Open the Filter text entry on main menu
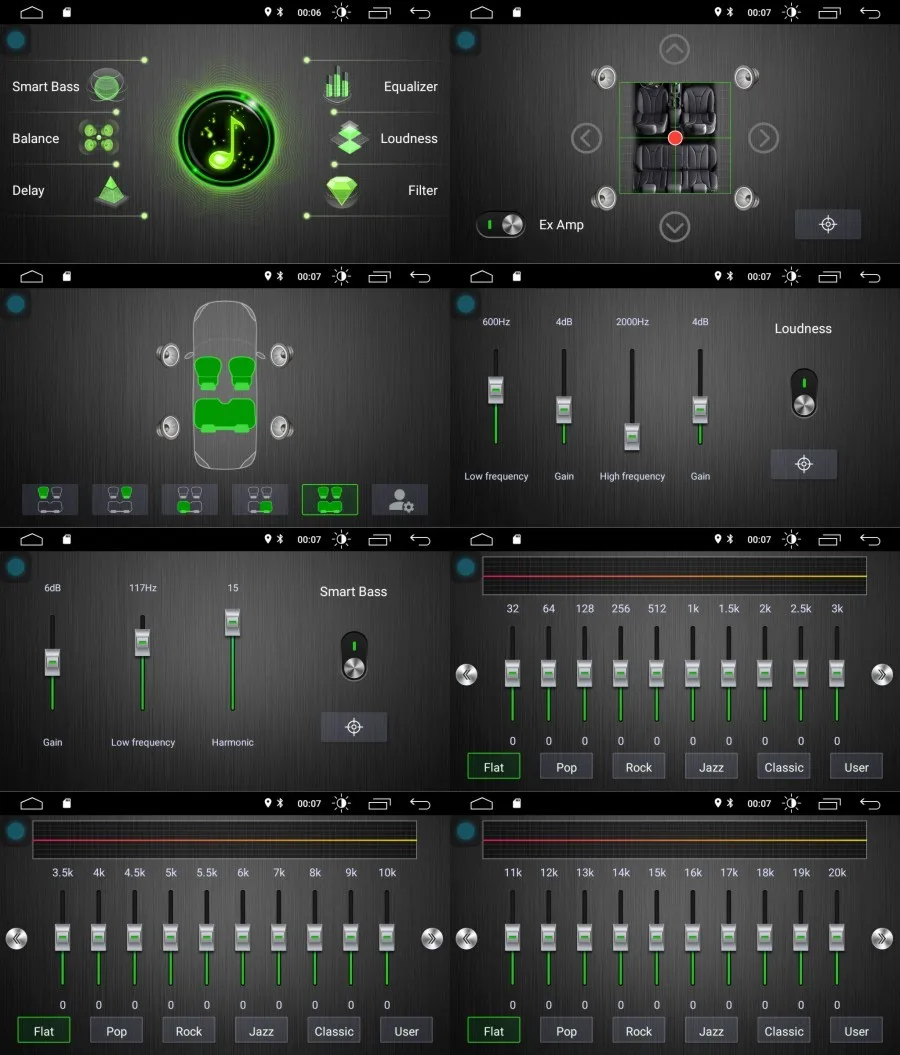Image resolution: width=900 pixels, height=1055 pixels. click(x=422, y=190)
